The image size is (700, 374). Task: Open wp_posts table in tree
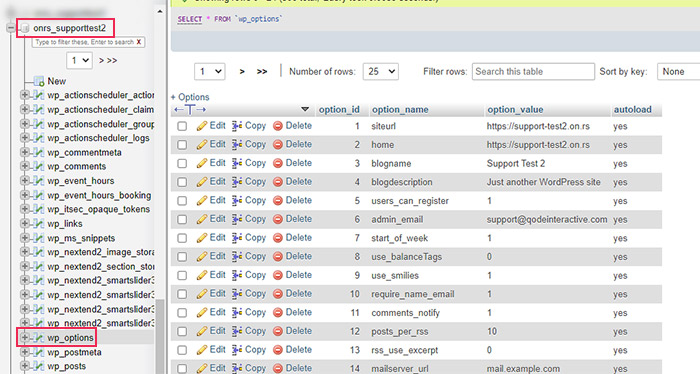[67, 366]
